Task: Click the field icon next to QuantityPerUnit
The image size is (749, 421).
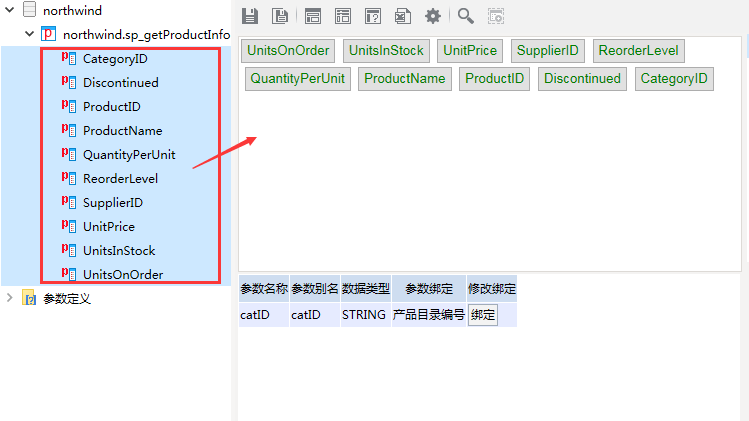Action: coord(69,154)
